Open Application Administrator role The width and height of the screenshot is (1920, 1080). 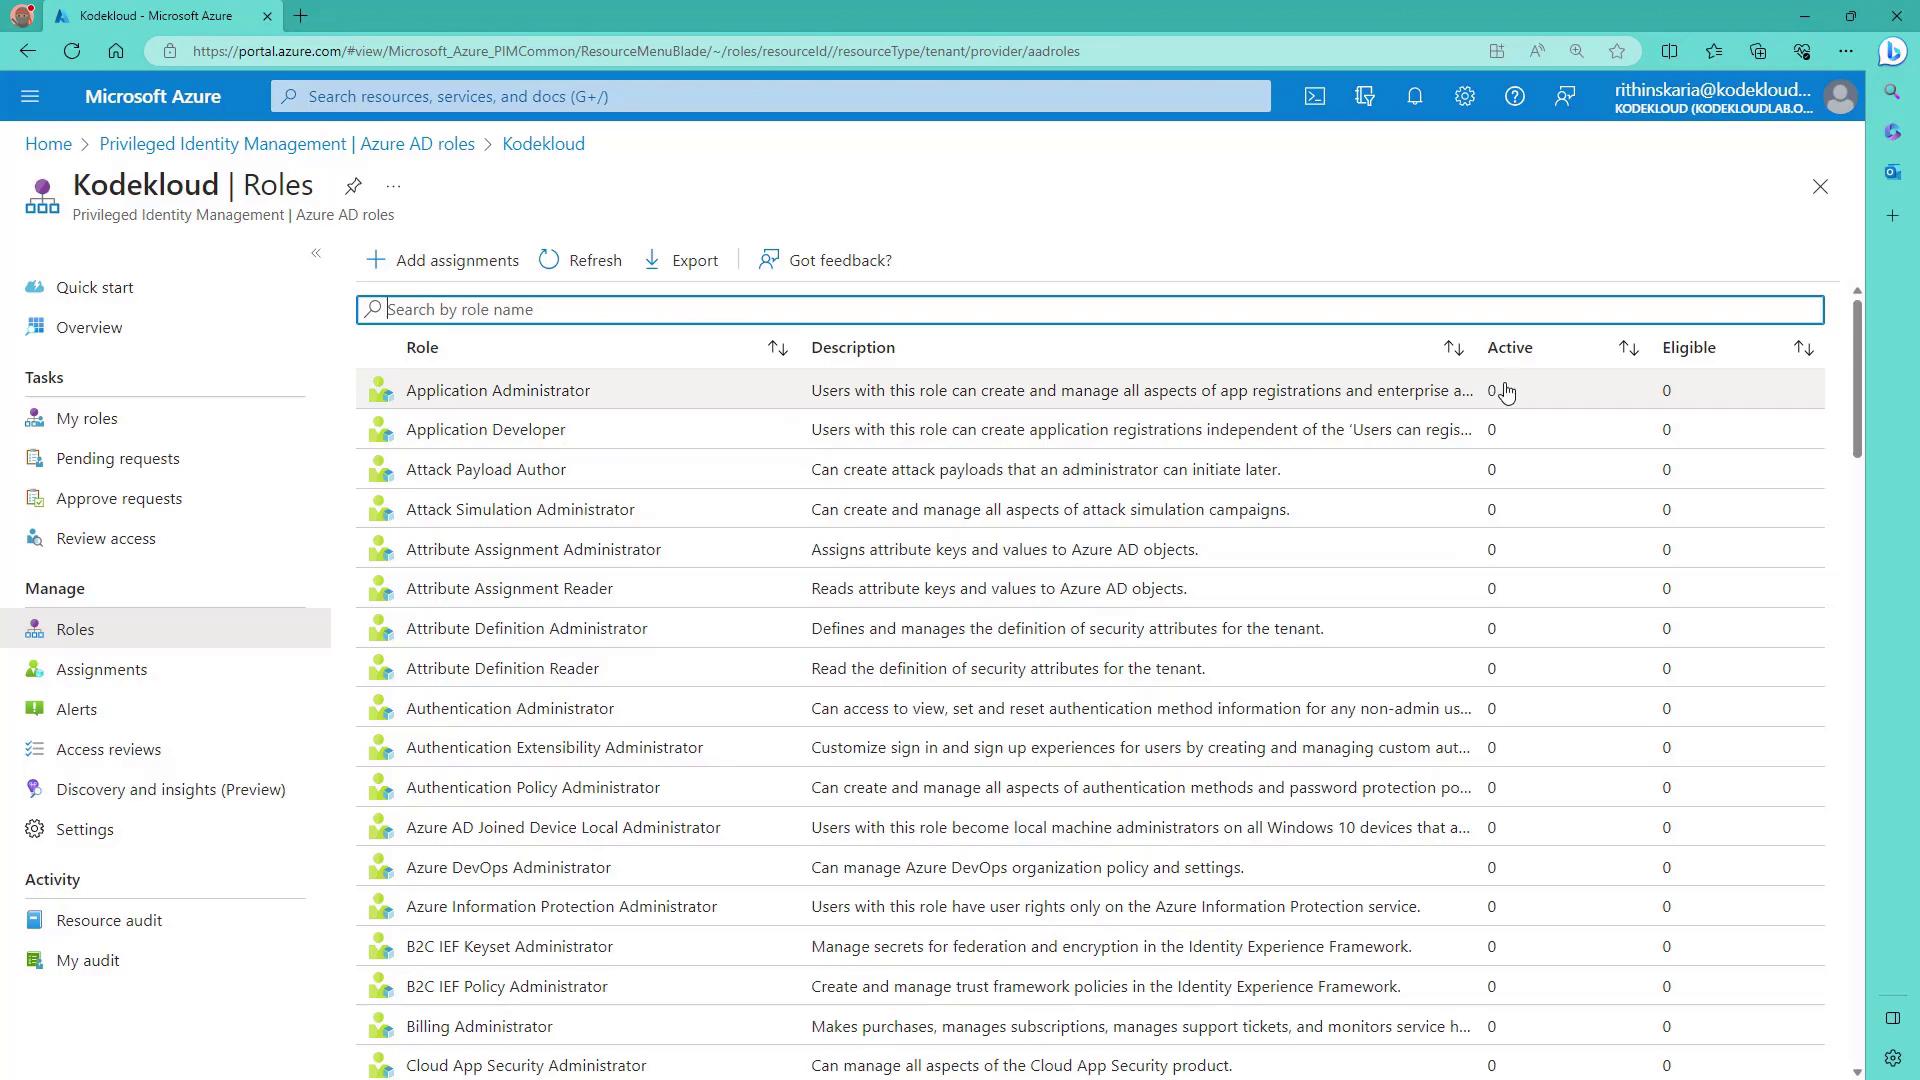[498, 391]
